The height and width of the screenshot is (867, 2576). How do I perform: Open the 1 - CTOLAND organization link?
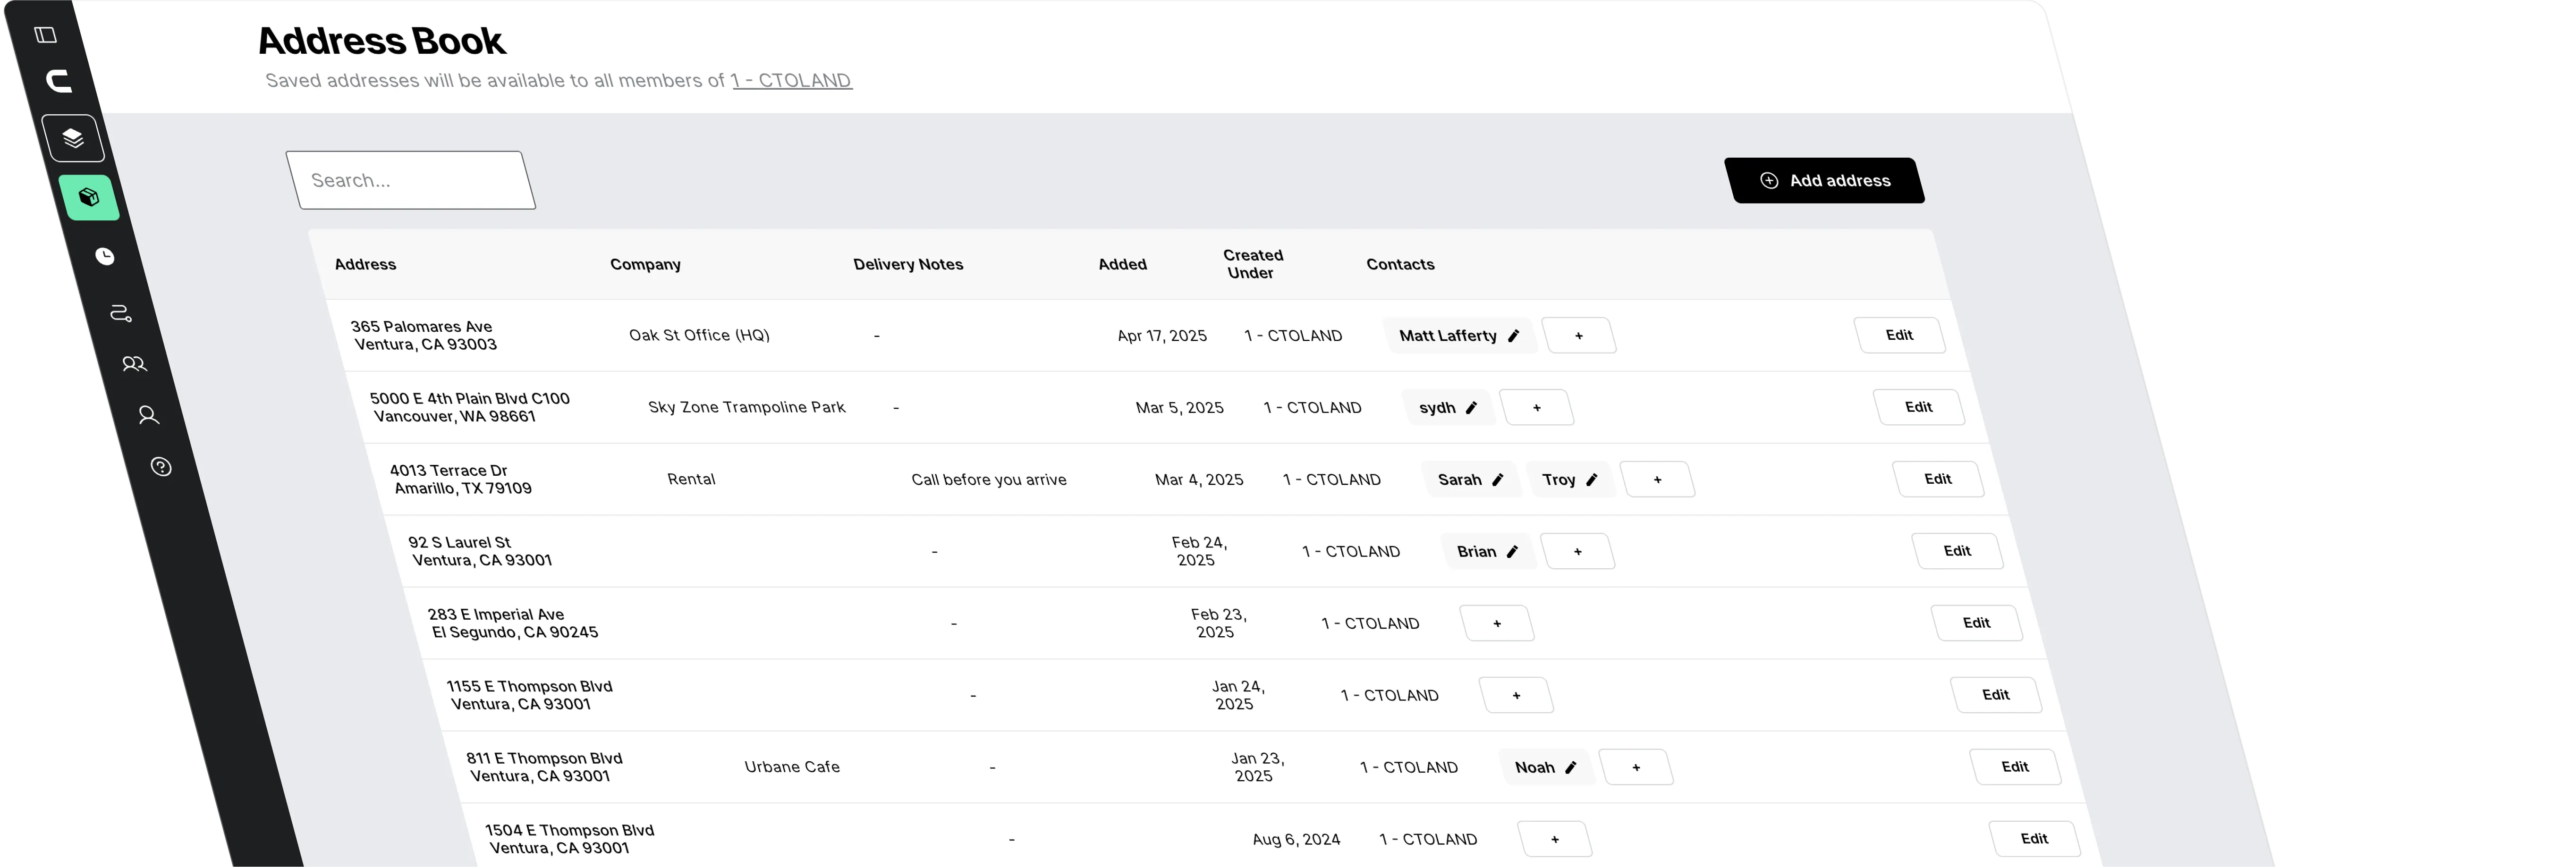point(791,81)
